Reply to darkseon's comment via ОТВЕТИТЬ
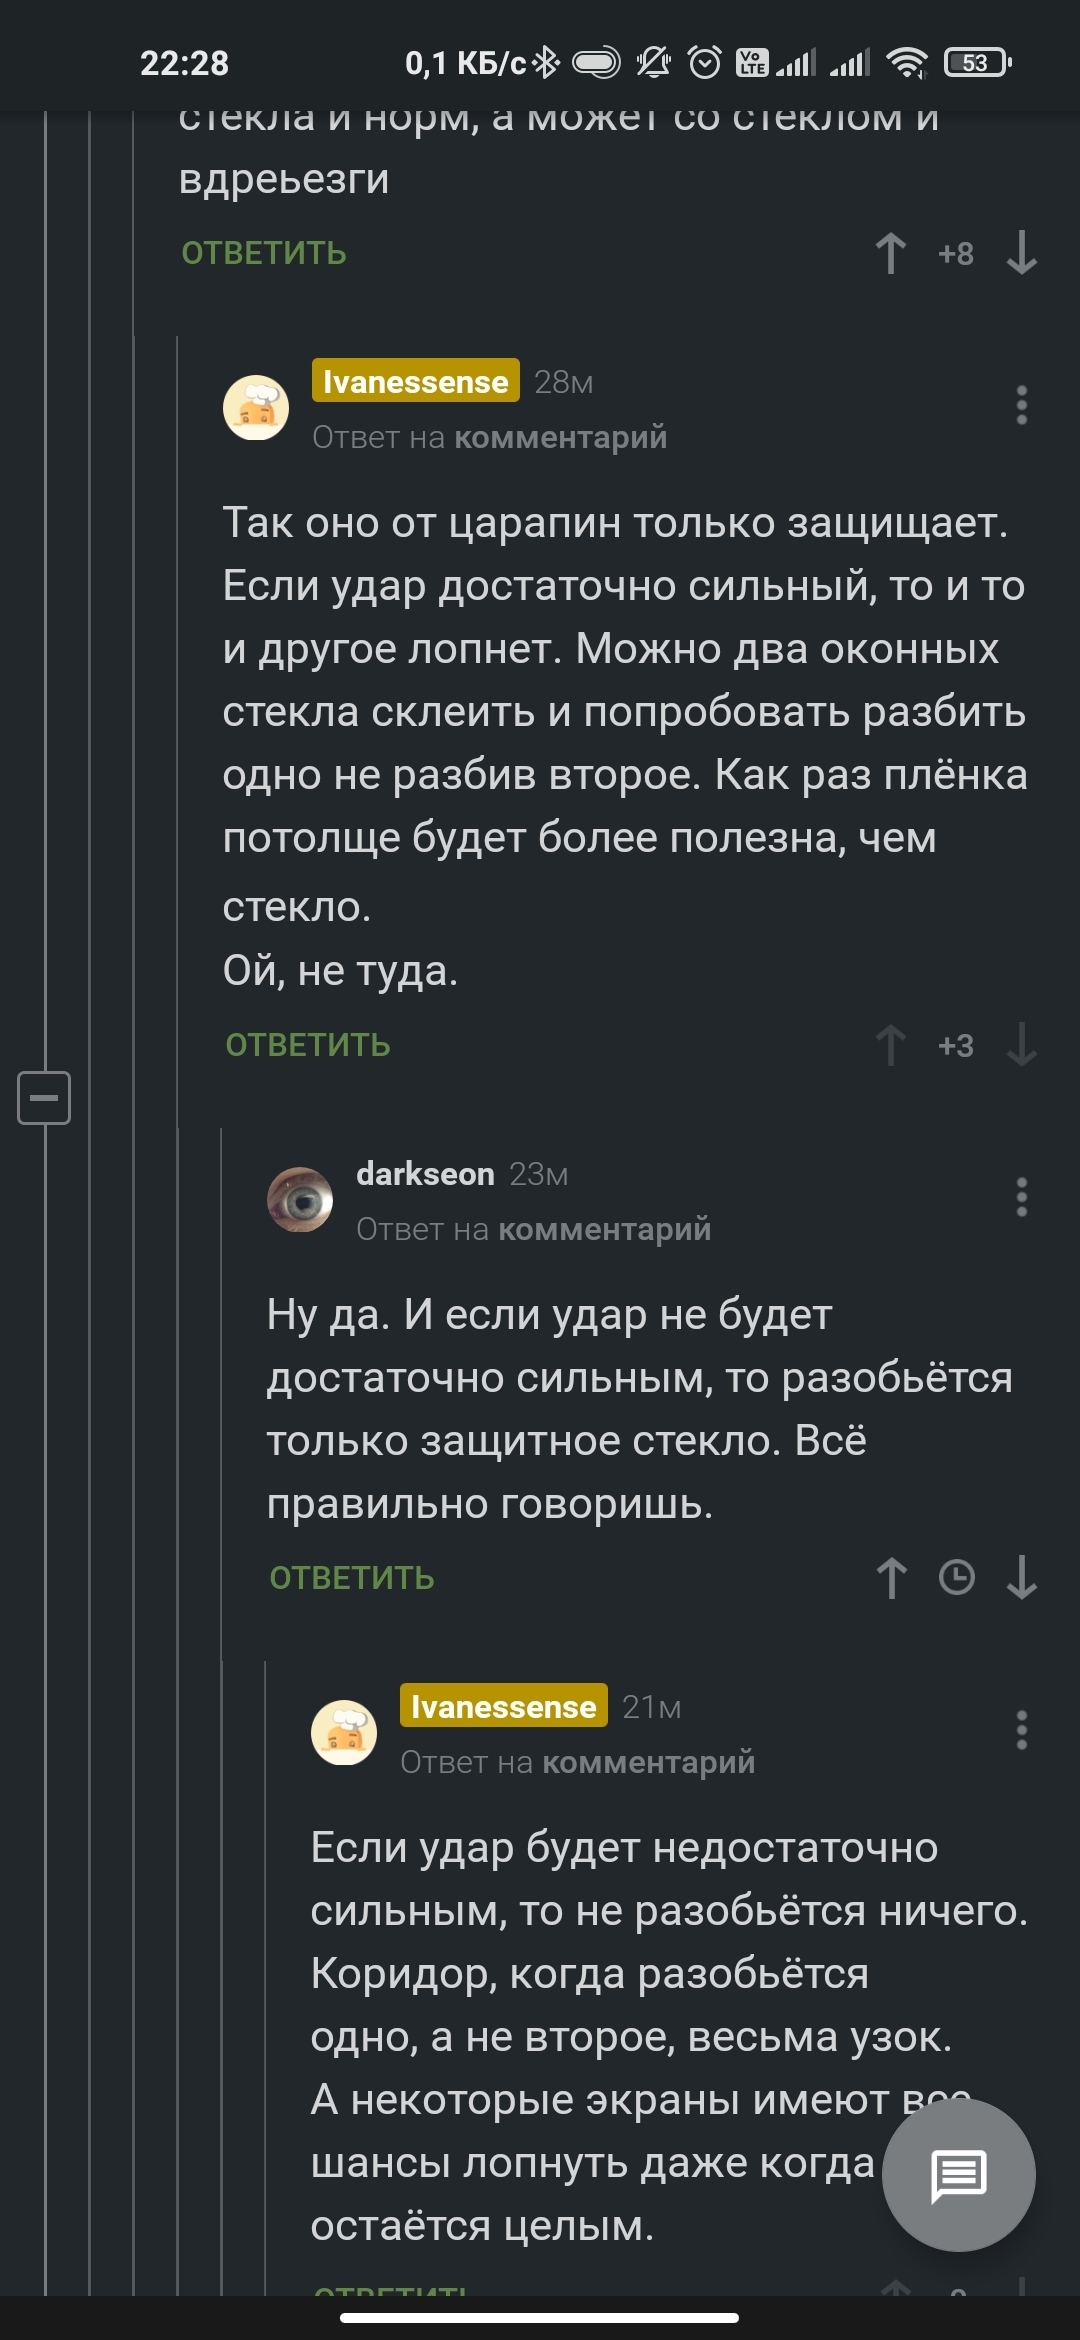The height and width of the screenshot is (2340, 1080). click(x=352, y=1578)
